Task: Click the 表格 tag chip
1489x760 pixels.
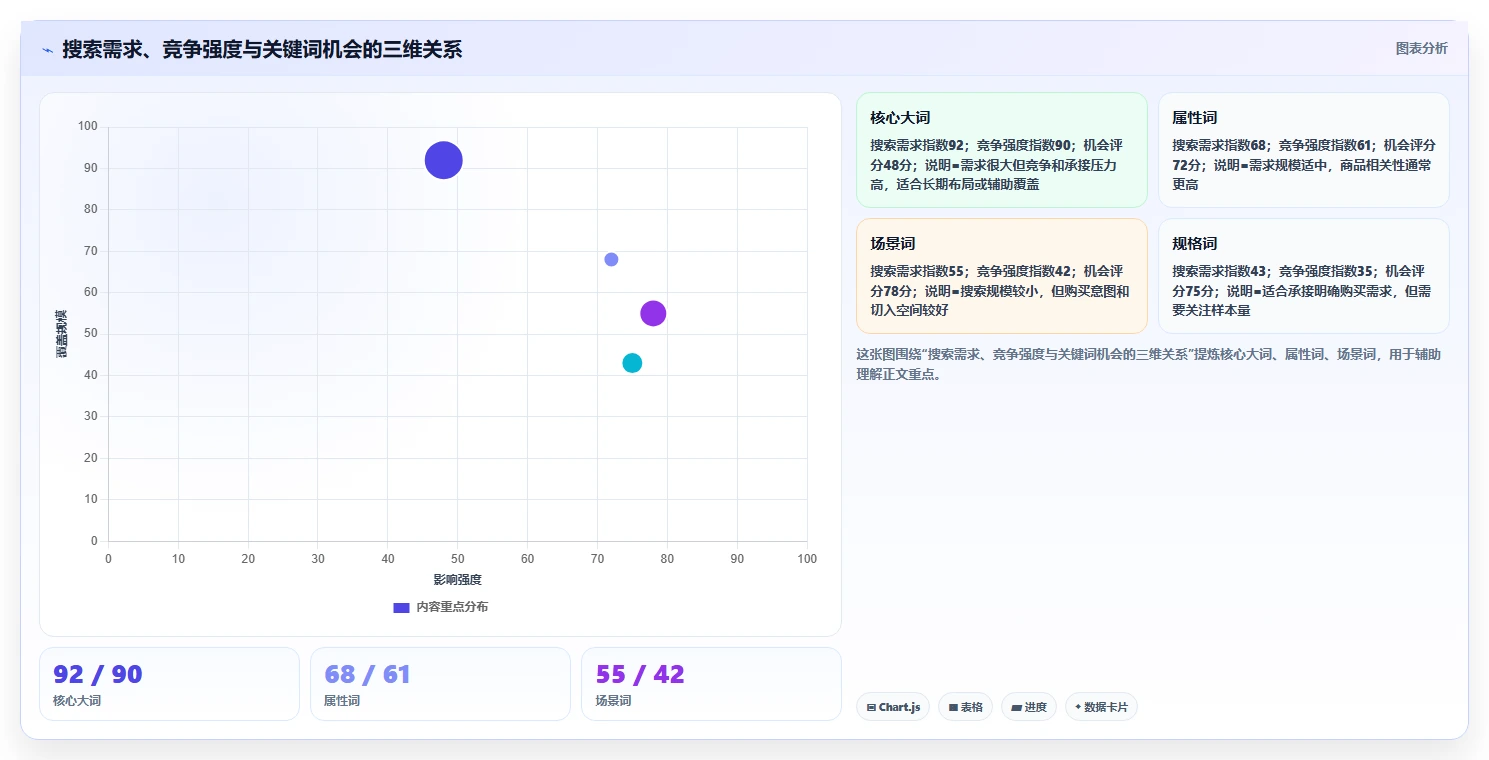Action: point(965,707)
